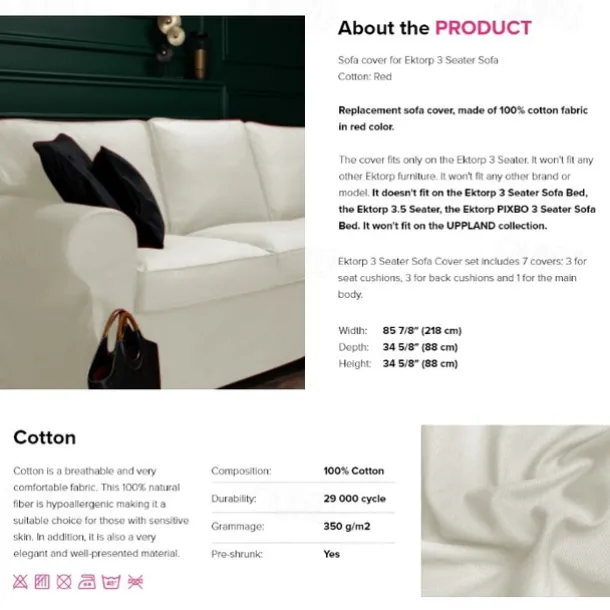The image size is (610, 610).
Task: Select the Grammage 350 g/m2 value
Action: point(347,526)
